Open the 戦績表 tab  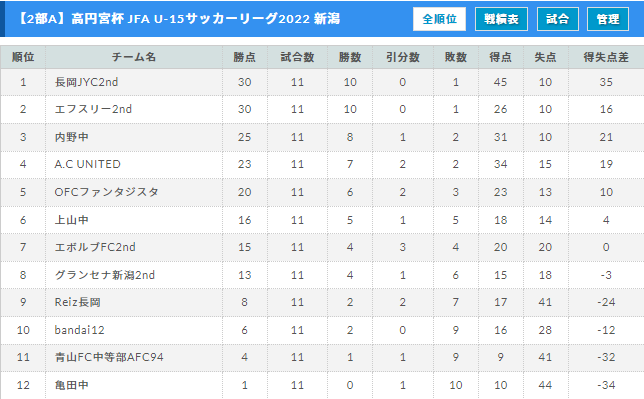501,19
